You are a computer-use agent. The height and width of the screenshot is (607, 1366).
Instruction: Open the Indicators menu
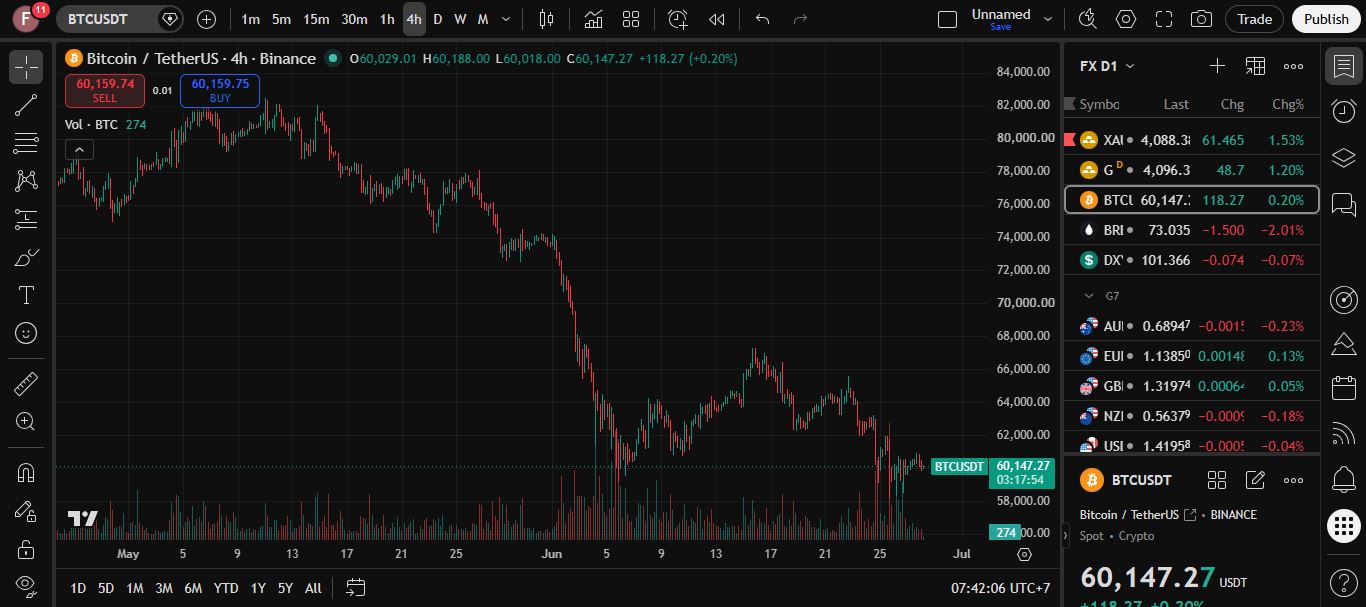(594, 19)
